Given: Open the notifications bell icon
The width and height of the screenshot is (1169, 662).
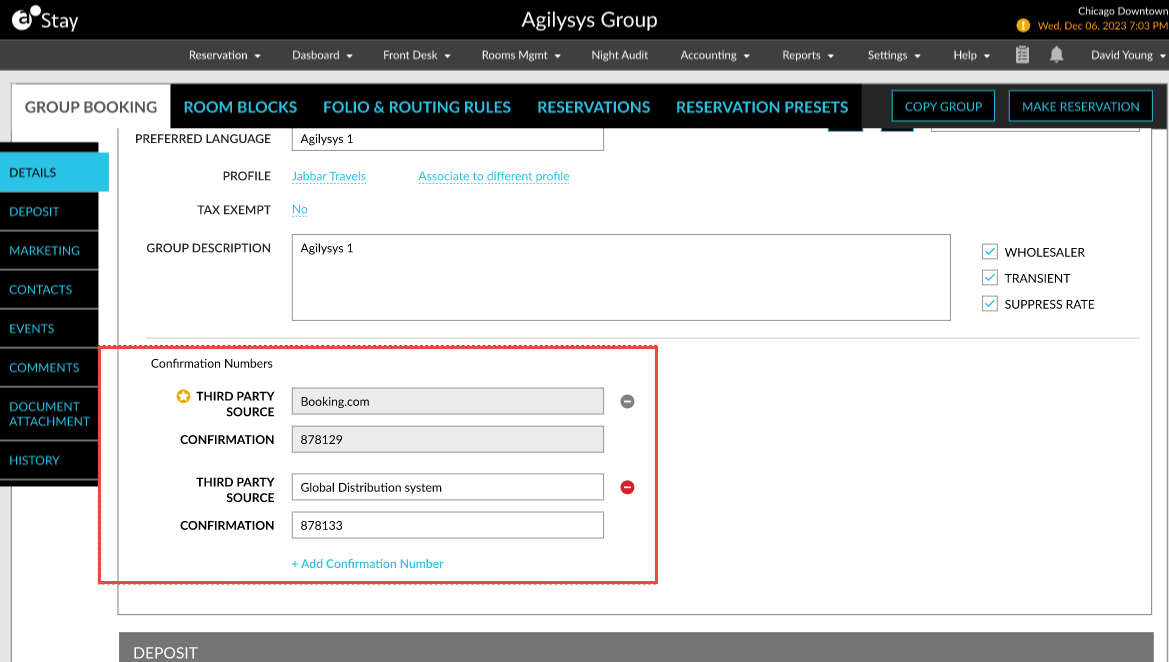Looking at the screenshot, I should coord(1056,54).
